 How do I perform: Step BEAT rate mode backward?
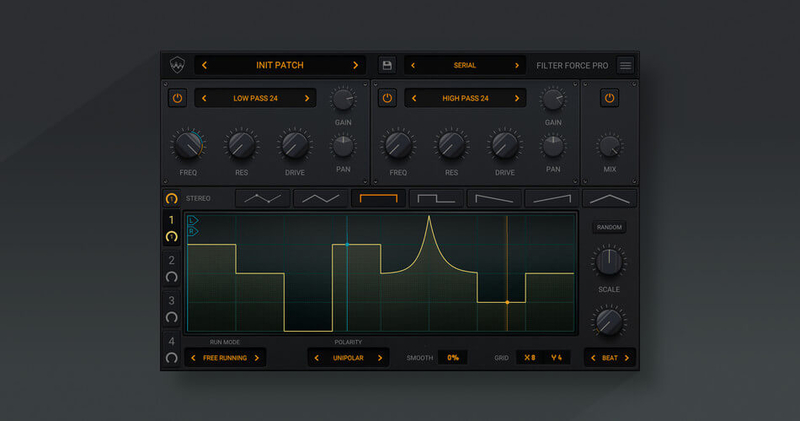tap(593, 358)
